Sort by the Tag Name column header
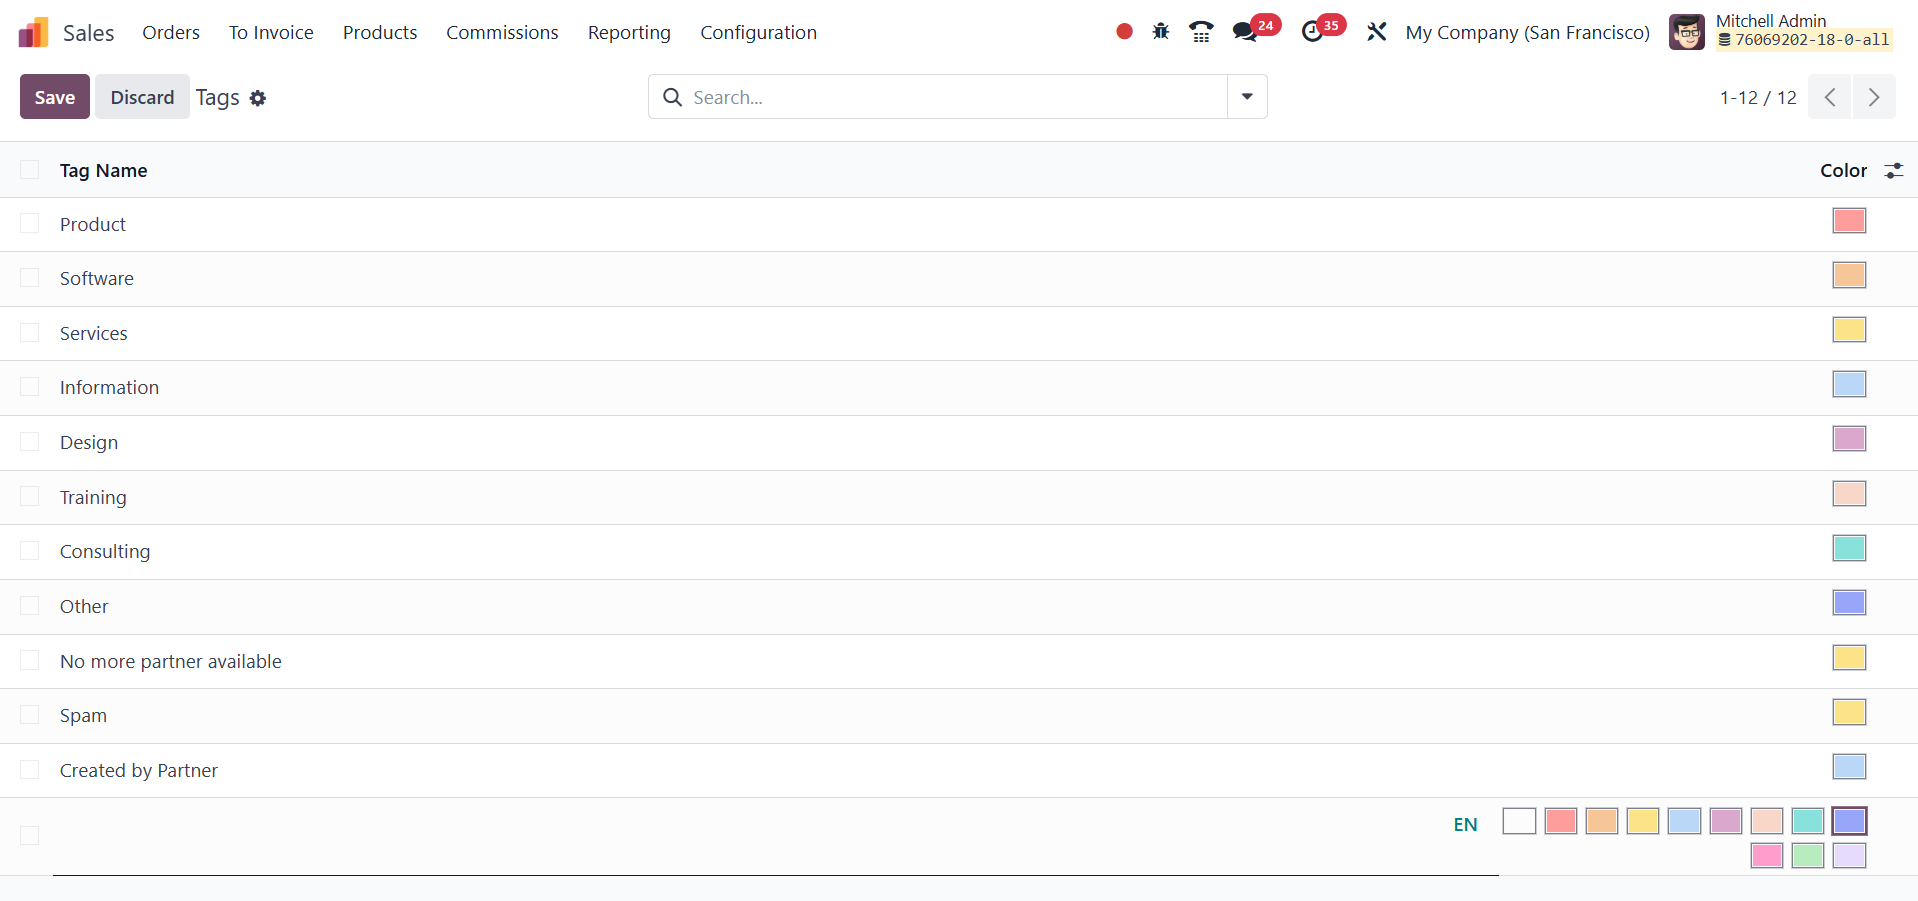 pos(103,171)
